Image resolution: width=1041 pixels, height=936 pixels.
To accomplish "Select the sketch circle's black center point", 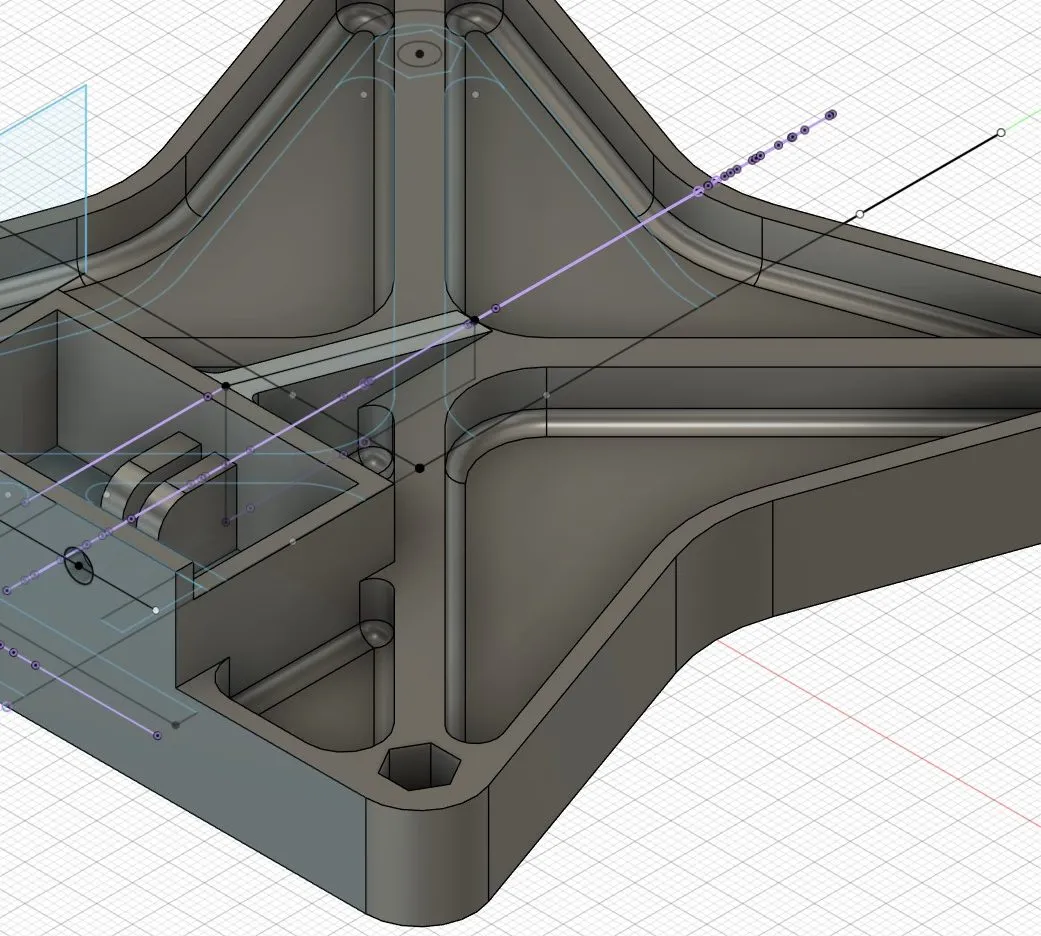I will coord(79,566).
